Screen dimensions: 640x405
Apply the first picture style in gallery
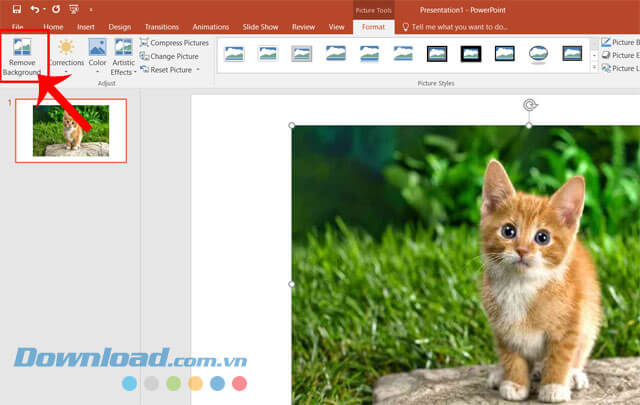(234, 53)
